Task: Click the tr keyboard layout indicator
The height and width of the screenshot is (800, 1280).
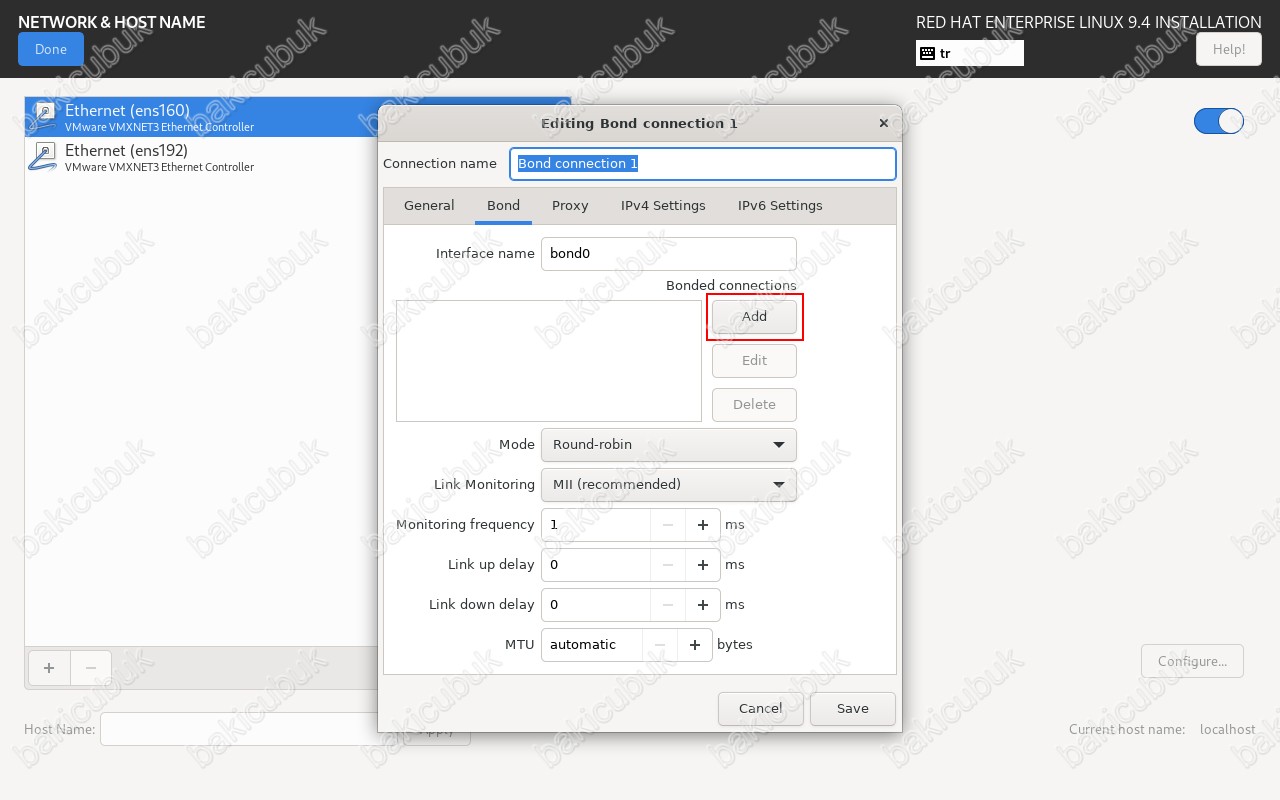Action: point(969,53)
